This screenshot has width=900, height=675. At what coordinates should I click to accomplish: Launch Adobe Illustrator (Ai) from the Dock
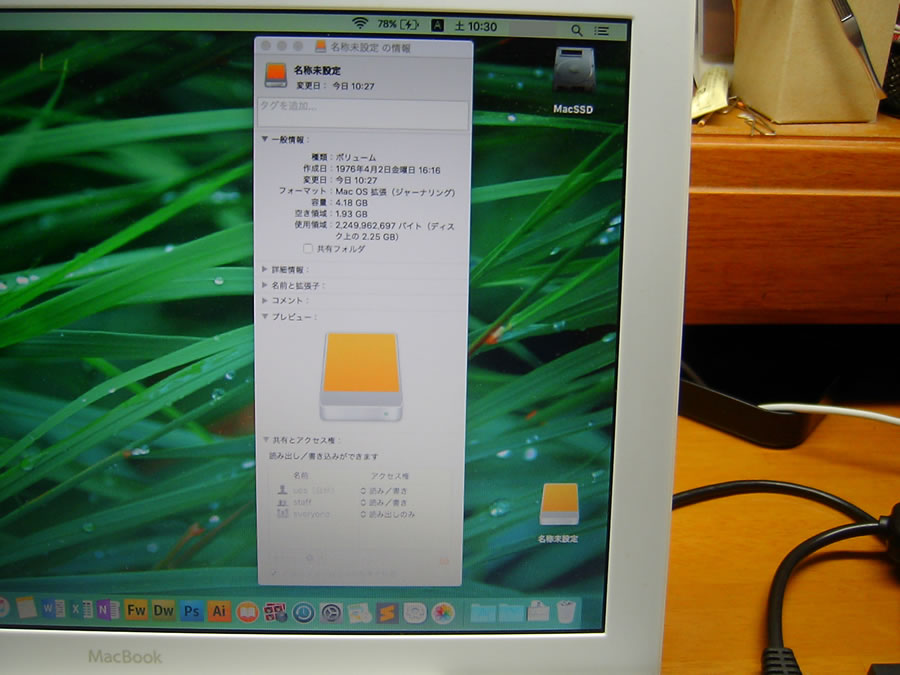tap(219, 611)
